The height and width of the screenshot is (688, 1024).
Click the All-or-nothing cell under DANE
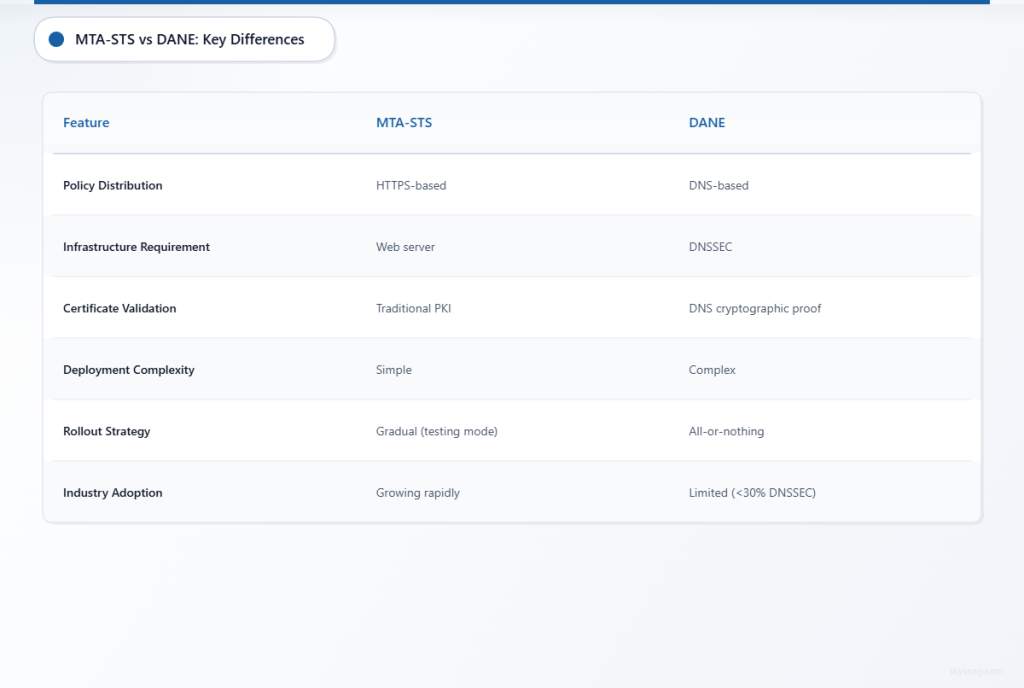tap(726, 431)
